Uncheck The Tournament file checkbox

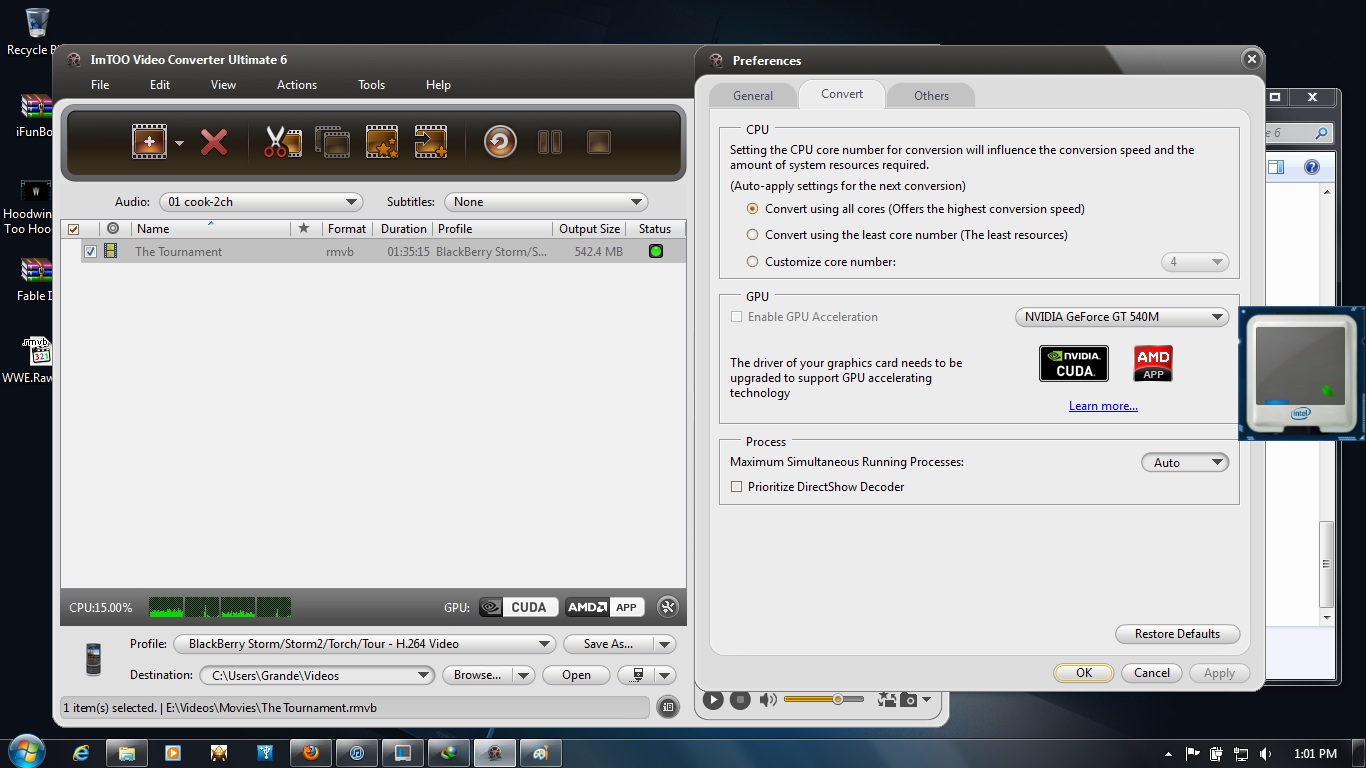(x=91, y=252)
